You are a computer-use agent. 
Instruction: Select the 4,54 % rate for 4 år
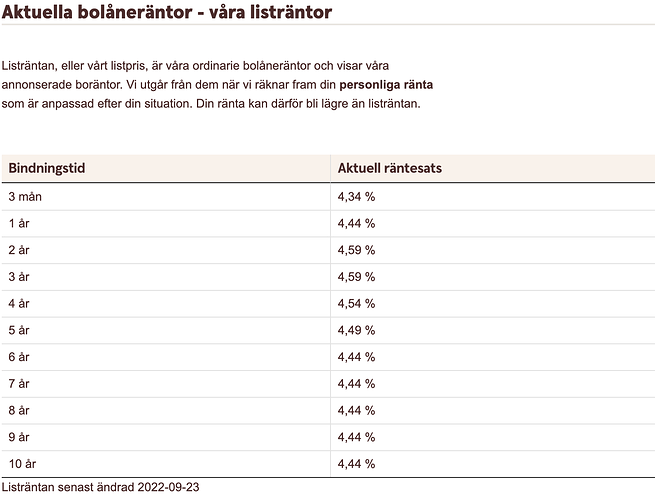pos(356,304)
